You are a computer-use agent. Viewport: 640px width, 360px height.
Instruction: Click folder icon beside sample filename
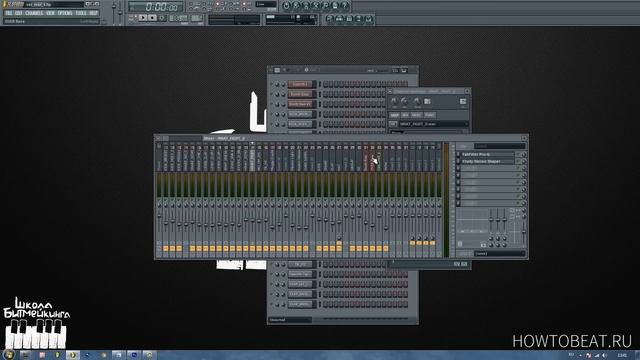(393, 124)
